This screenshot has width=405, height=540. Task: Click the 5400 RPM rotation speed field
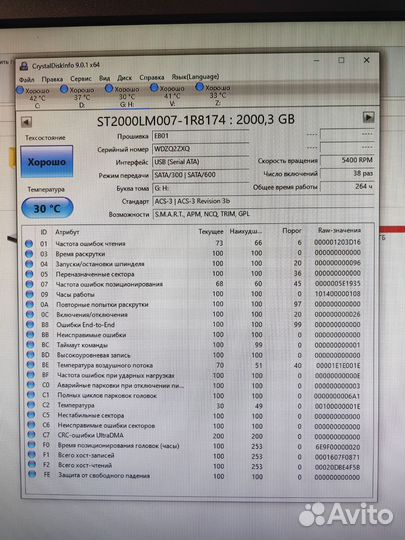click(347, 160)
